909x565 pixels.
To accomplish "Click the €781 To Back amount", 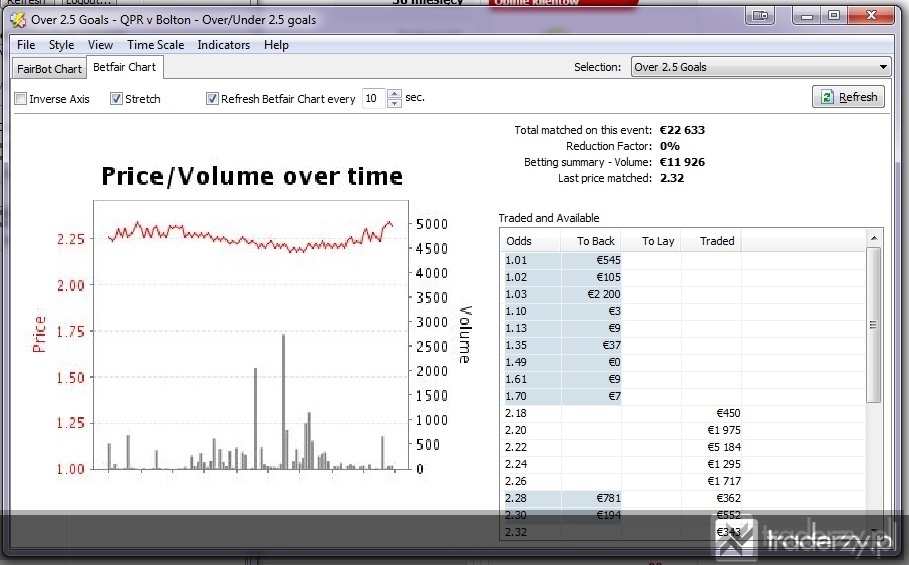I will pyautogui.click(x=608, y=498).
